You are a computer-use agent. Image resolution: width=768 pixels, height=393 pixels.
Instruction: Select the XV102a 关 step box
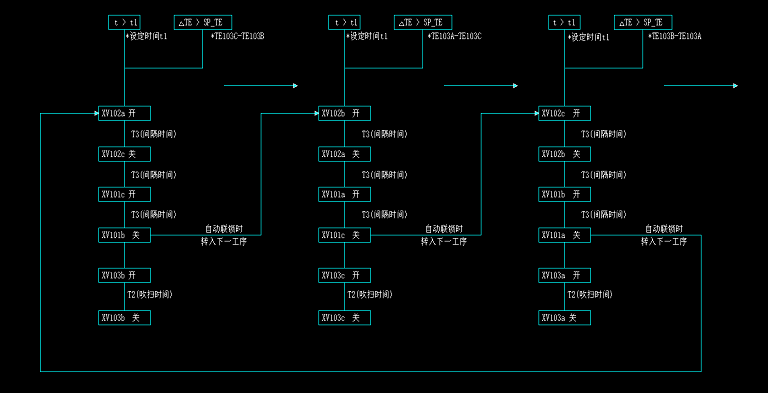[344, 154]
